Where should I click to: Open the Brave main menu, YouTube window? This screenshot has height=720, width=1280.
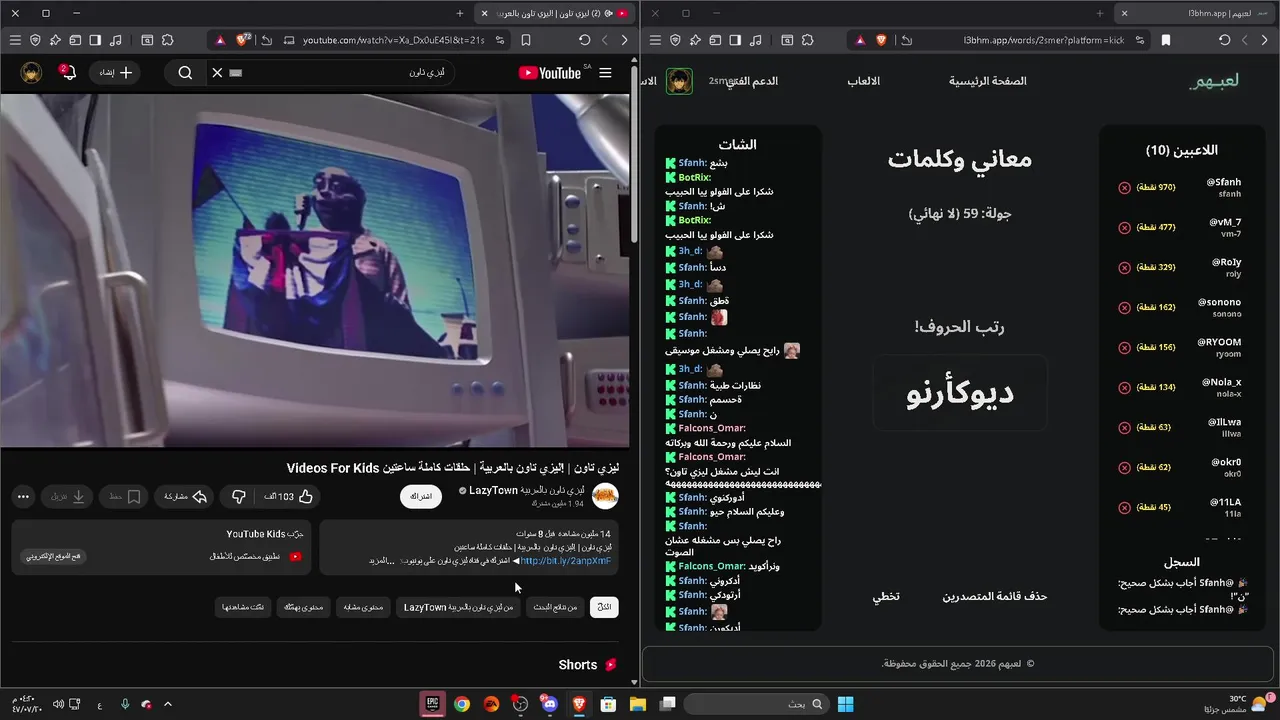pyautogui.click(x=15, y=40)
